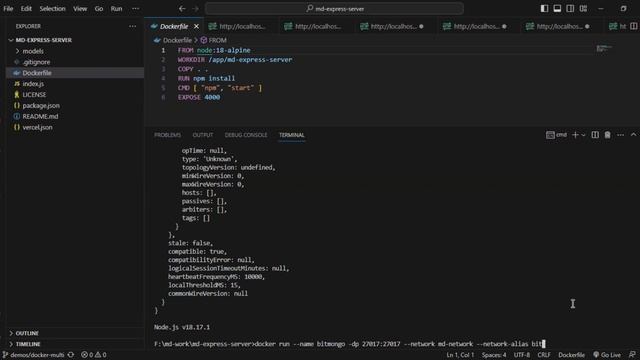The height and width of the screenshot is (360, 640).
Task: Click the md-express-server search box
Action: tap(334, 9)
